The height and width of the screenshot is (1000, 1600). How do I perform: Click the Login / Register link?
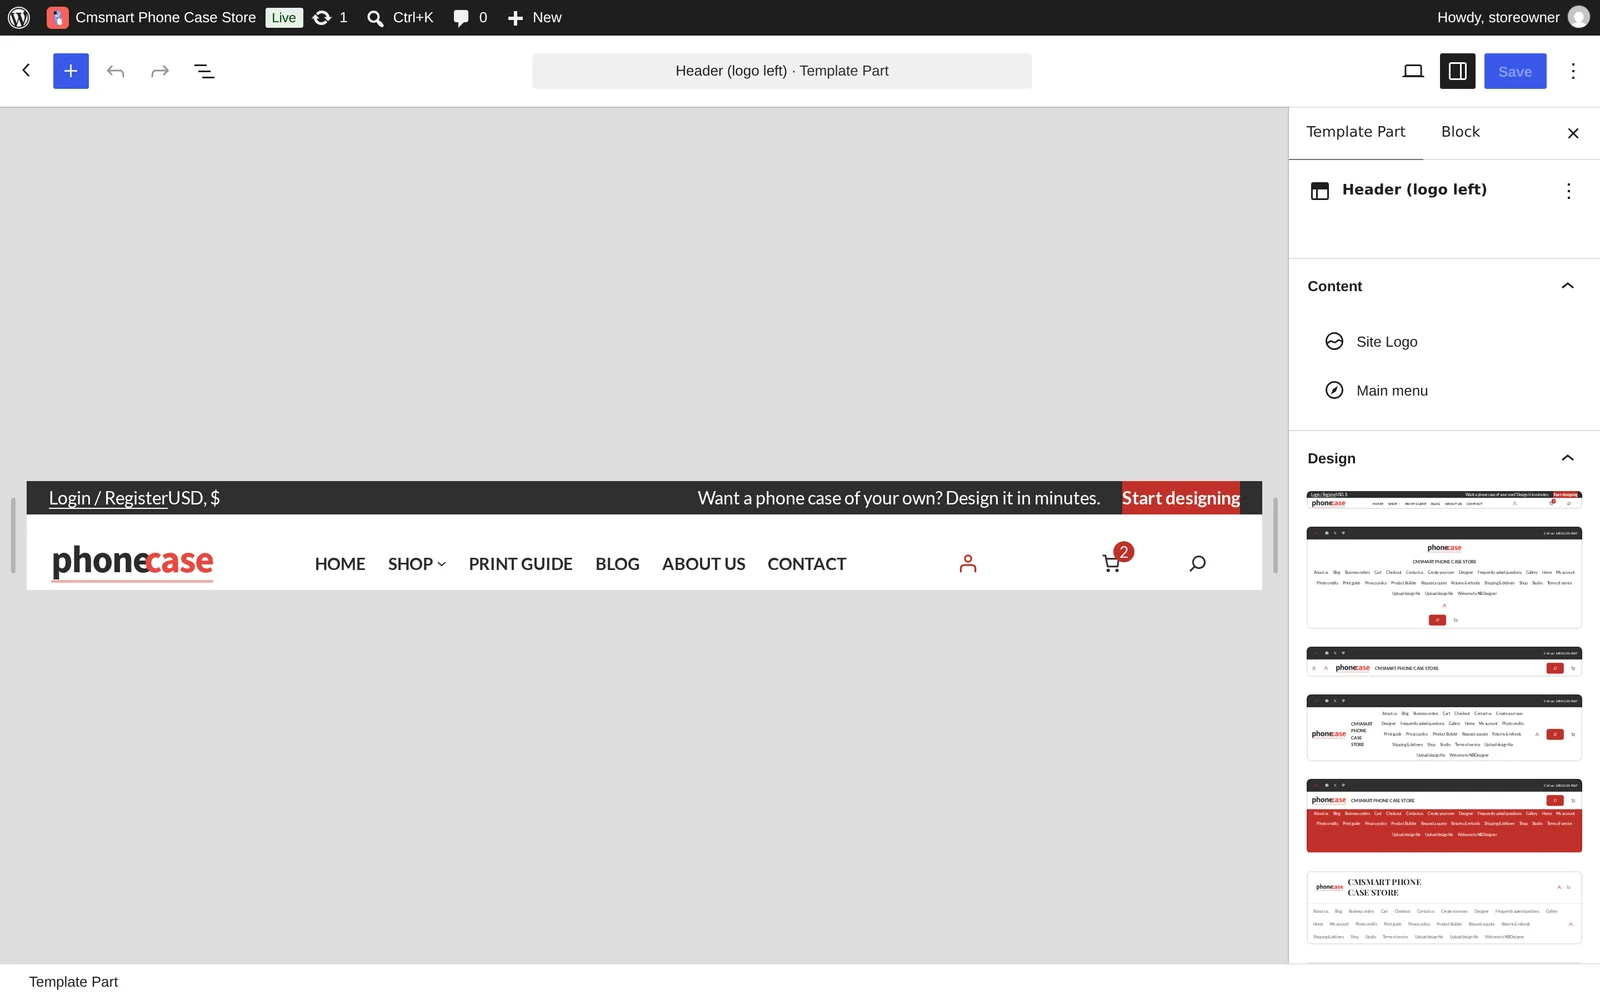coord(108,498)
